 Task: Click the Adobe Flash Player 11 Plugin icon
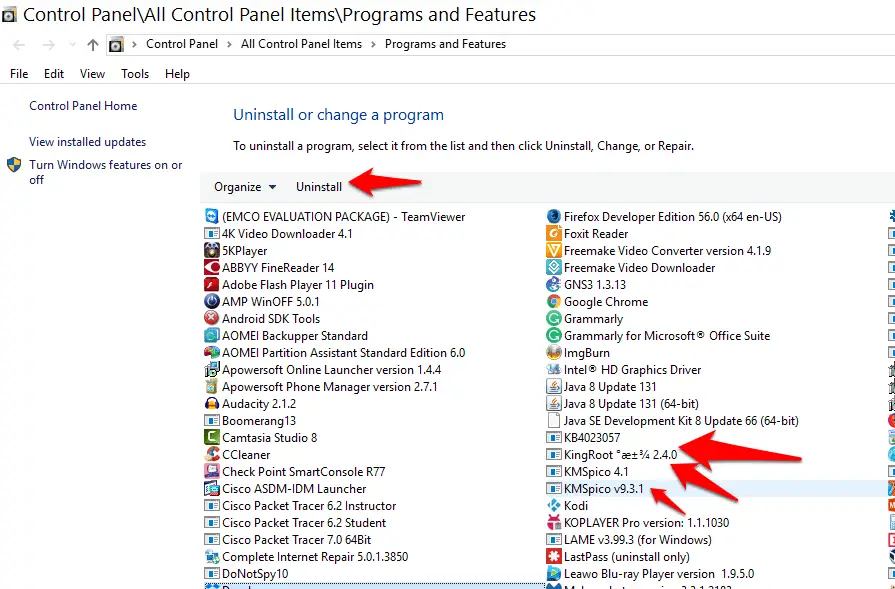[x=212, y=285]
